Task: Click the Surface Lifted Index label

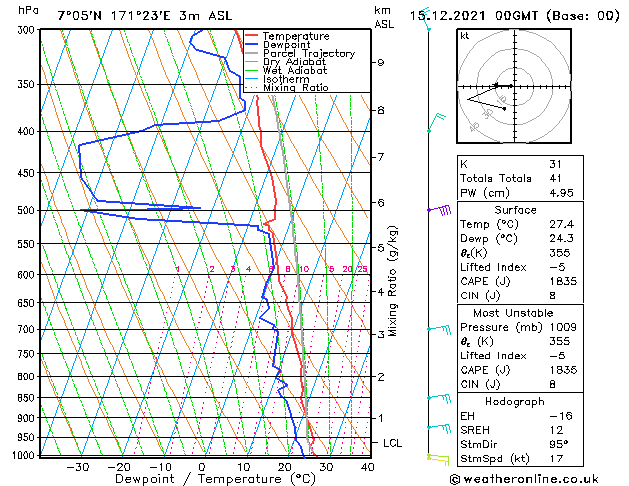Action: click(x=493, y=267)
